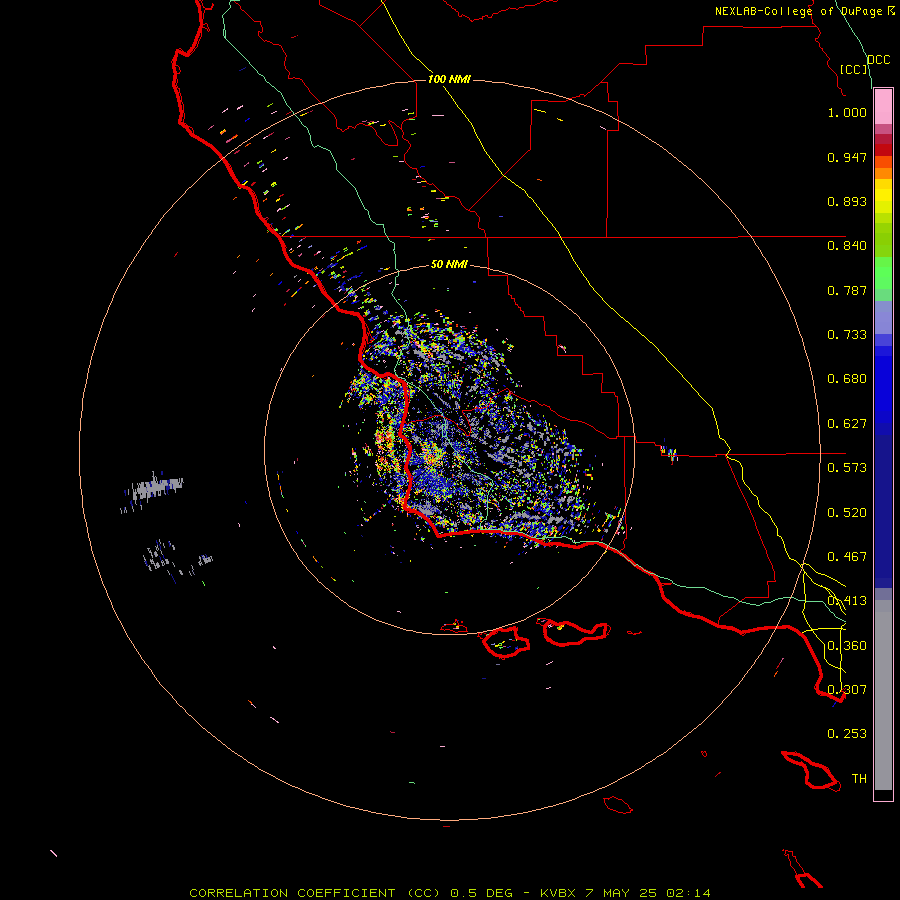Click the 1.000 value on the color scale

pyautogui.click(x=847, y=112)
